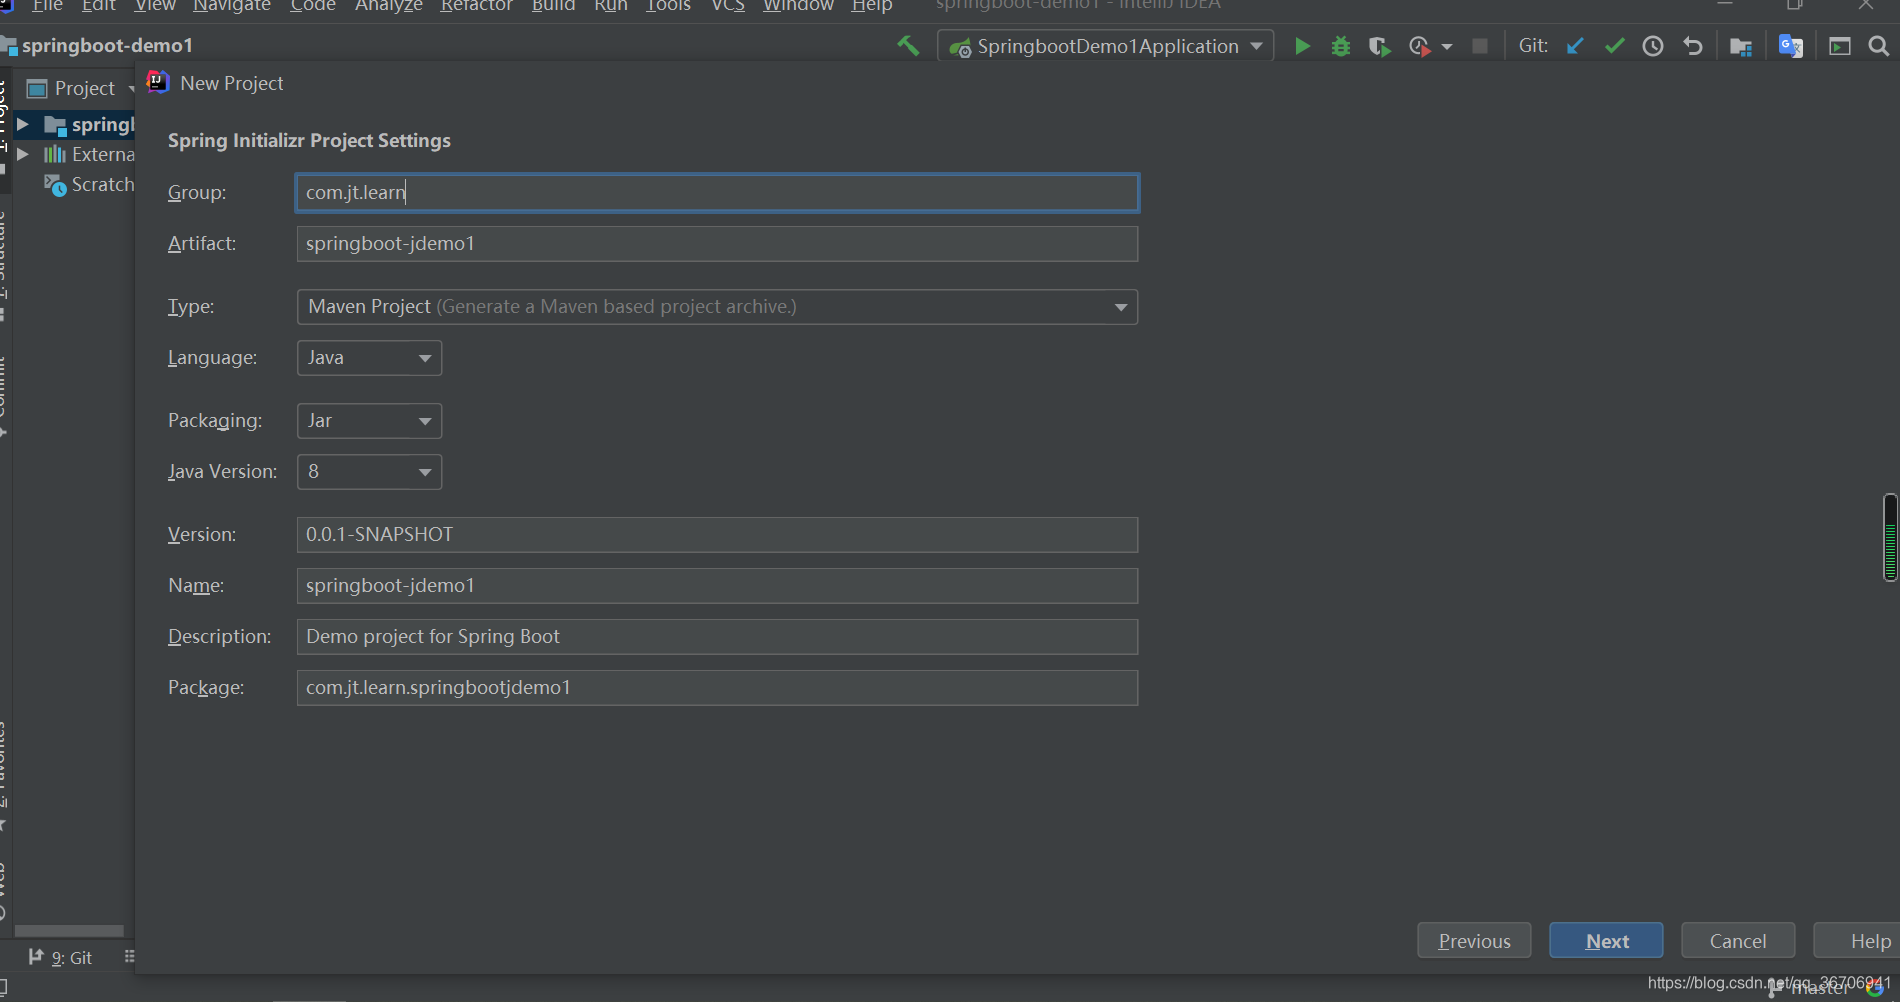Open the Java Version dropdown
Image resolution: width=1900 pixels, height=1002 pixels.
point(425,472)
